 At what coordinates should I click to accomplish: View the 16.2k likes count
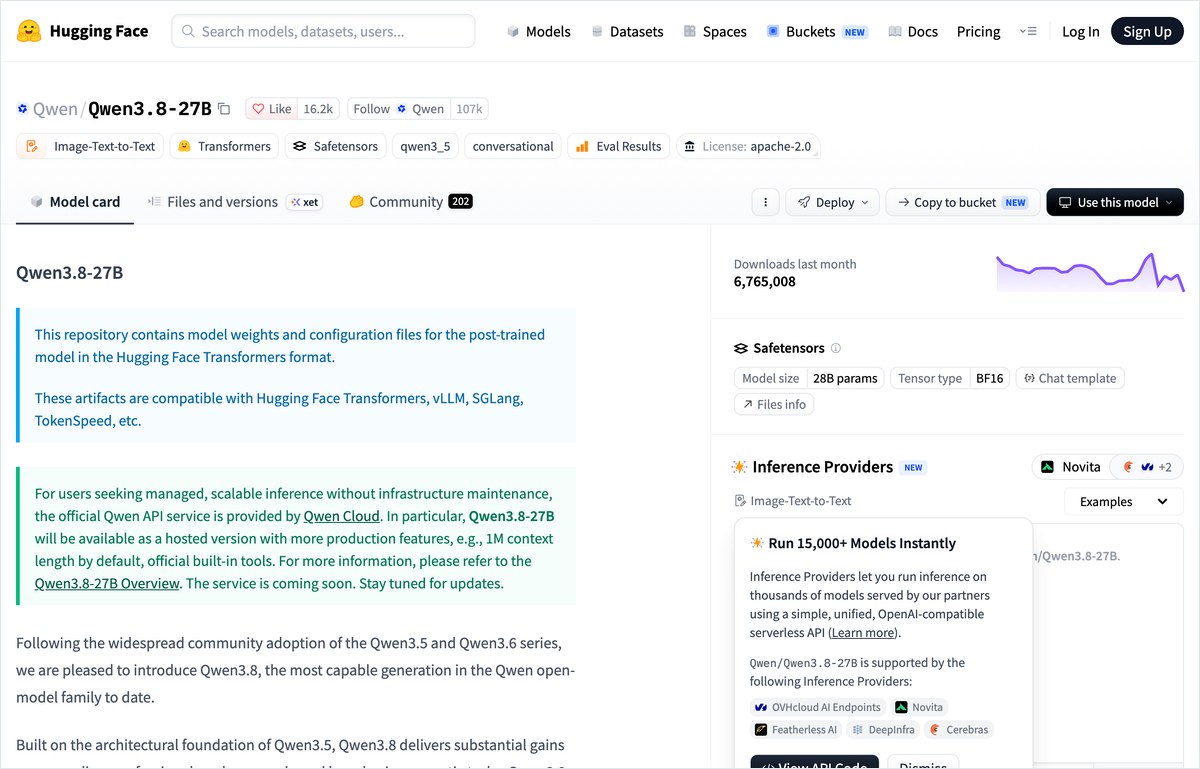[x=318, y=109]
